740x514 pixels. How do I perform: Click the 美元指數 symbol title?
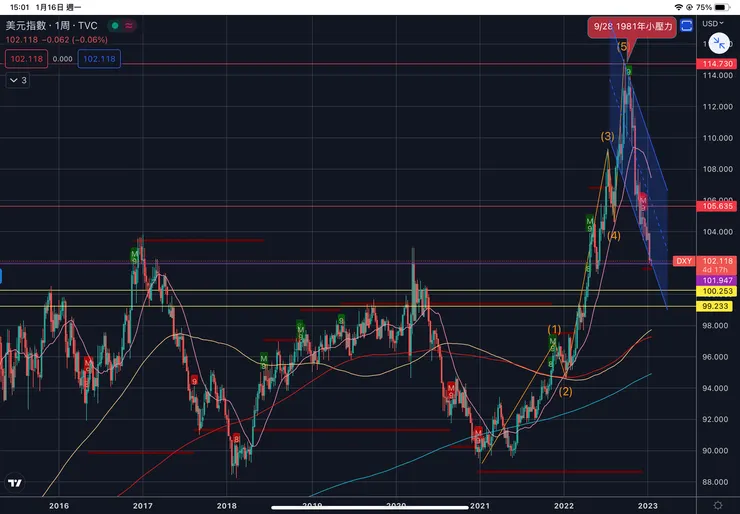tap(25, 25)
